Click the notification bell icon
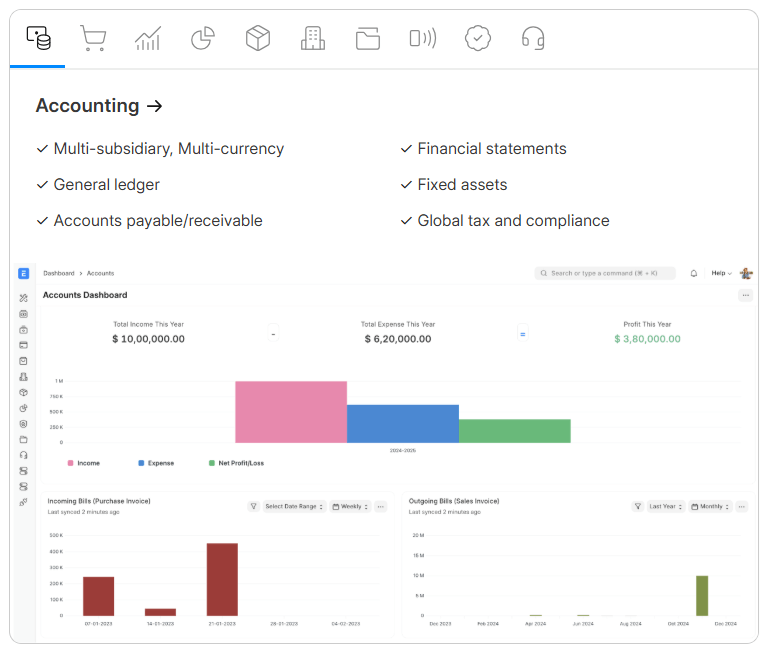 694,273
